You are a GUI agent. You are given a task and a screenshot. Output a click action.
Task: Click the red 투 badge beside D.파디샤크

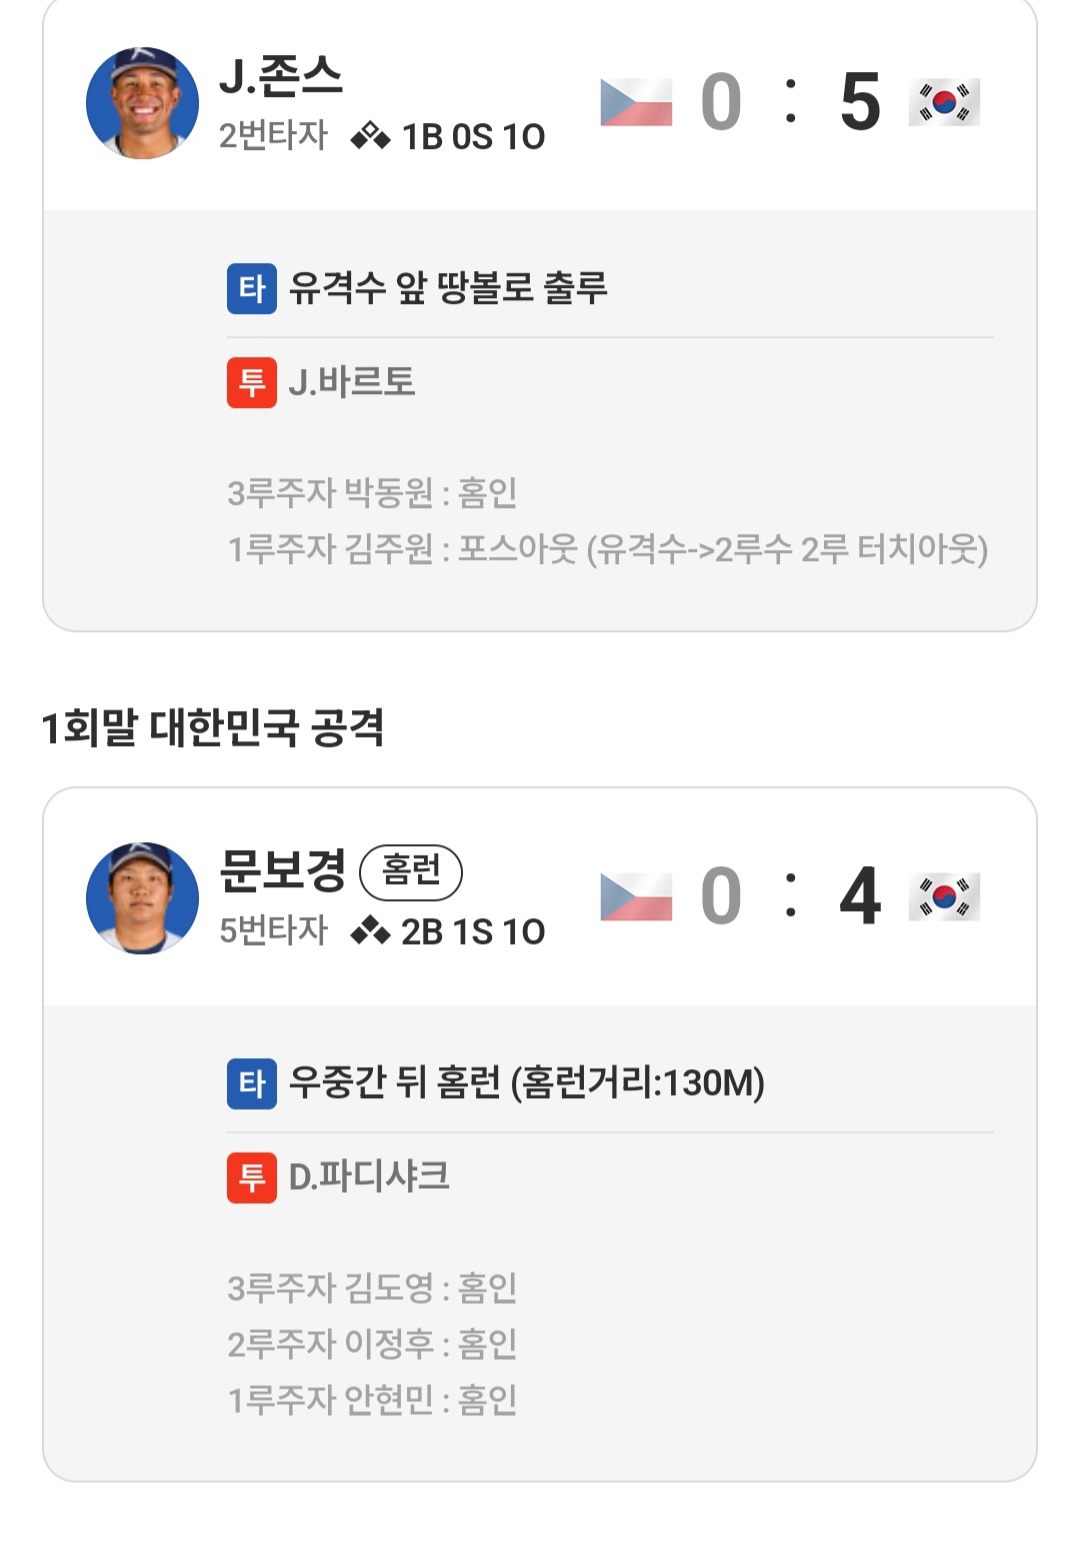(252, 1177)
